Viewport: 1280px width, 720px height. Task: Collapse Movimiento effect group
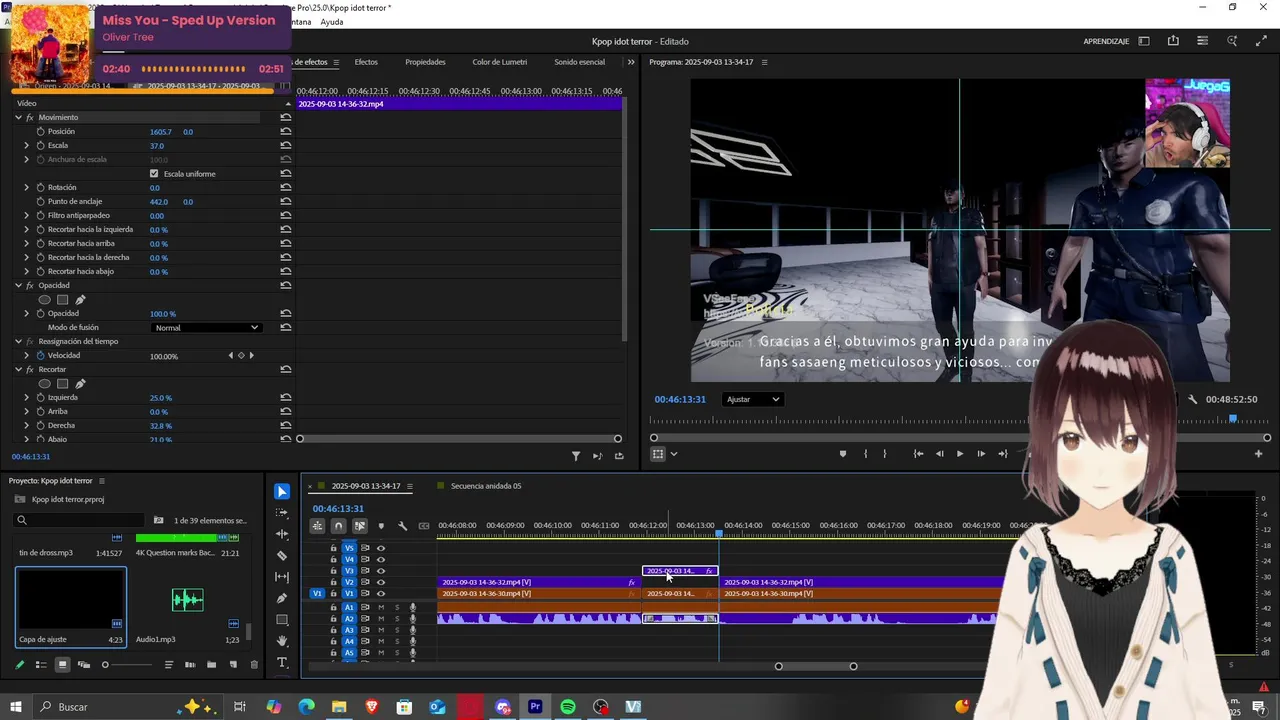[x=18, y=117]
